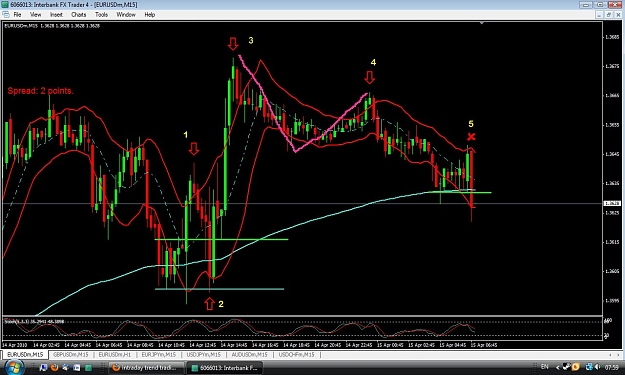Click the 1.3655 price axis label
This screenshot has width=625, height=375.
tap(612, 125)
